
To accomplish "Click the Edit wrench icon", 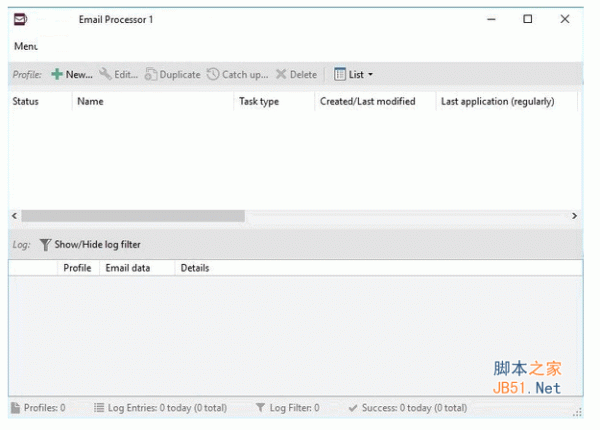I will point(105,75).
